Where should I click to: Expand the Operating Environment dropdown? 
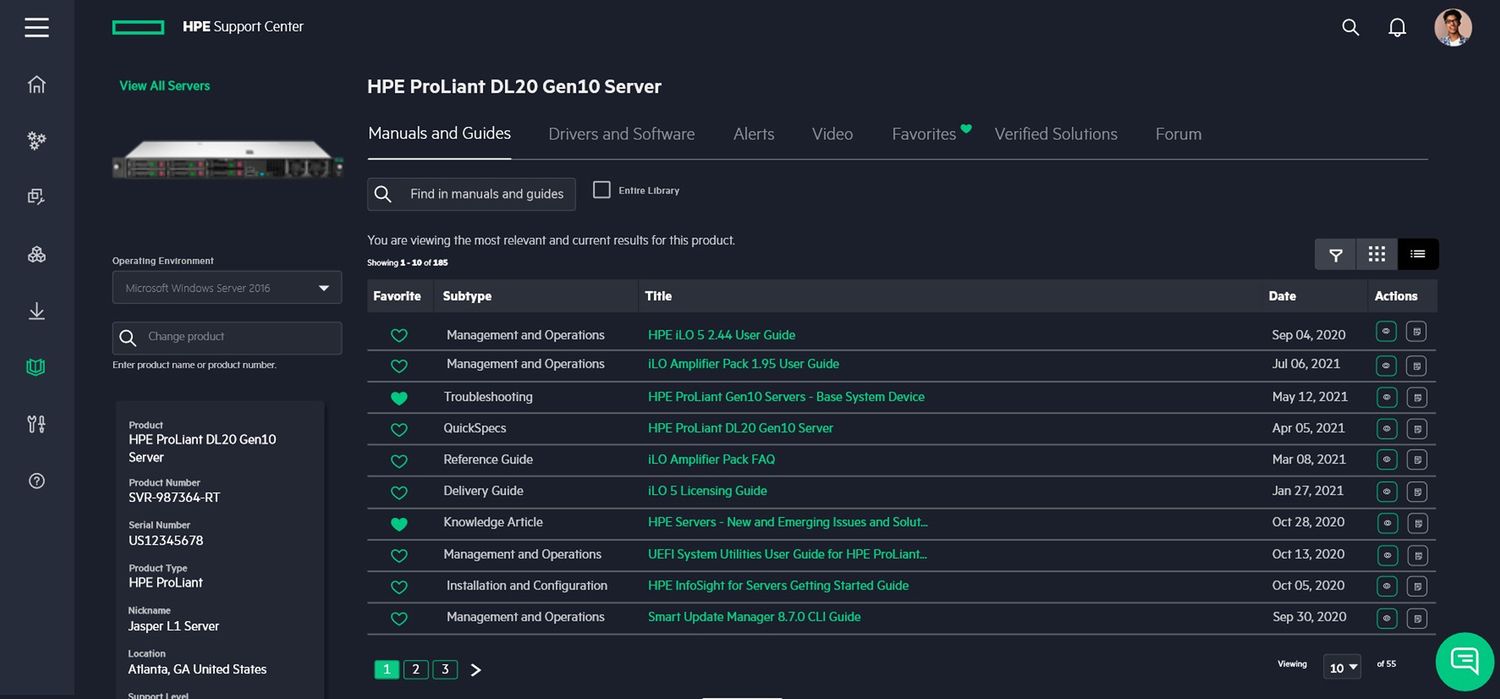pyautogui.click(x=227, y=288)
